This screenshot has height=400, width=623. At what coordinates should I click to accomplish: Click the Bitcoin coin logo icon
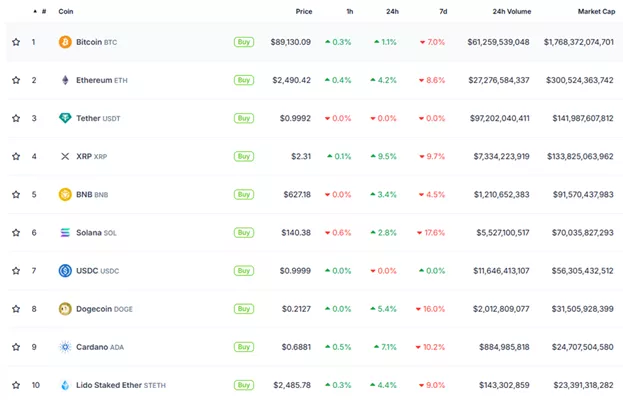pos(65,42)
